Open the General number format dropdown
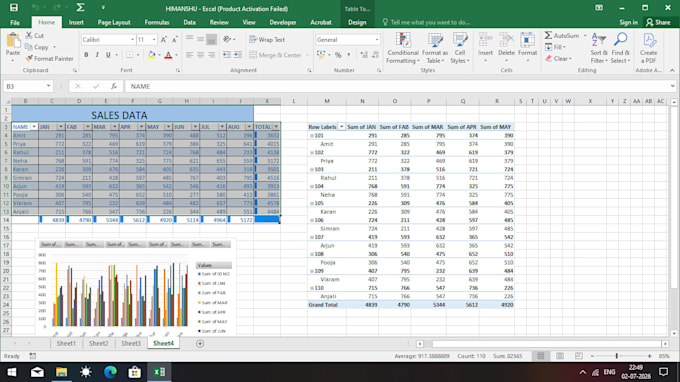This screenshot has width=680, height=382. [x=376, y=39]
